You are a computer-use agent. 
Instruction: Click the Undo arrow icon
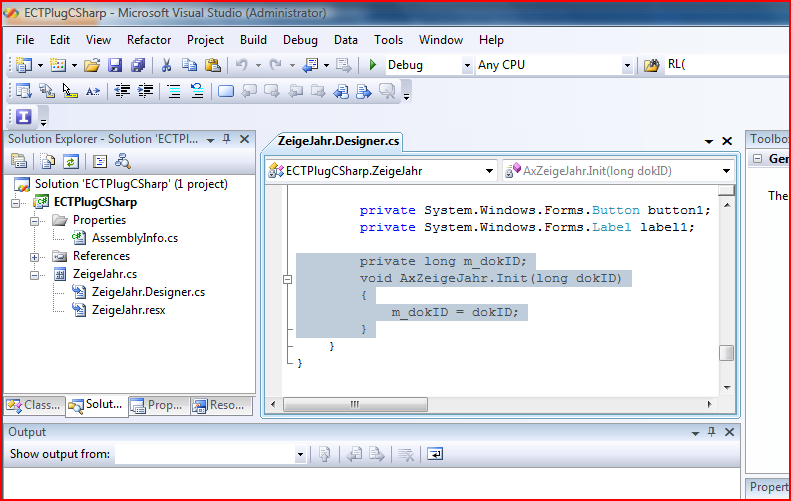242,65
